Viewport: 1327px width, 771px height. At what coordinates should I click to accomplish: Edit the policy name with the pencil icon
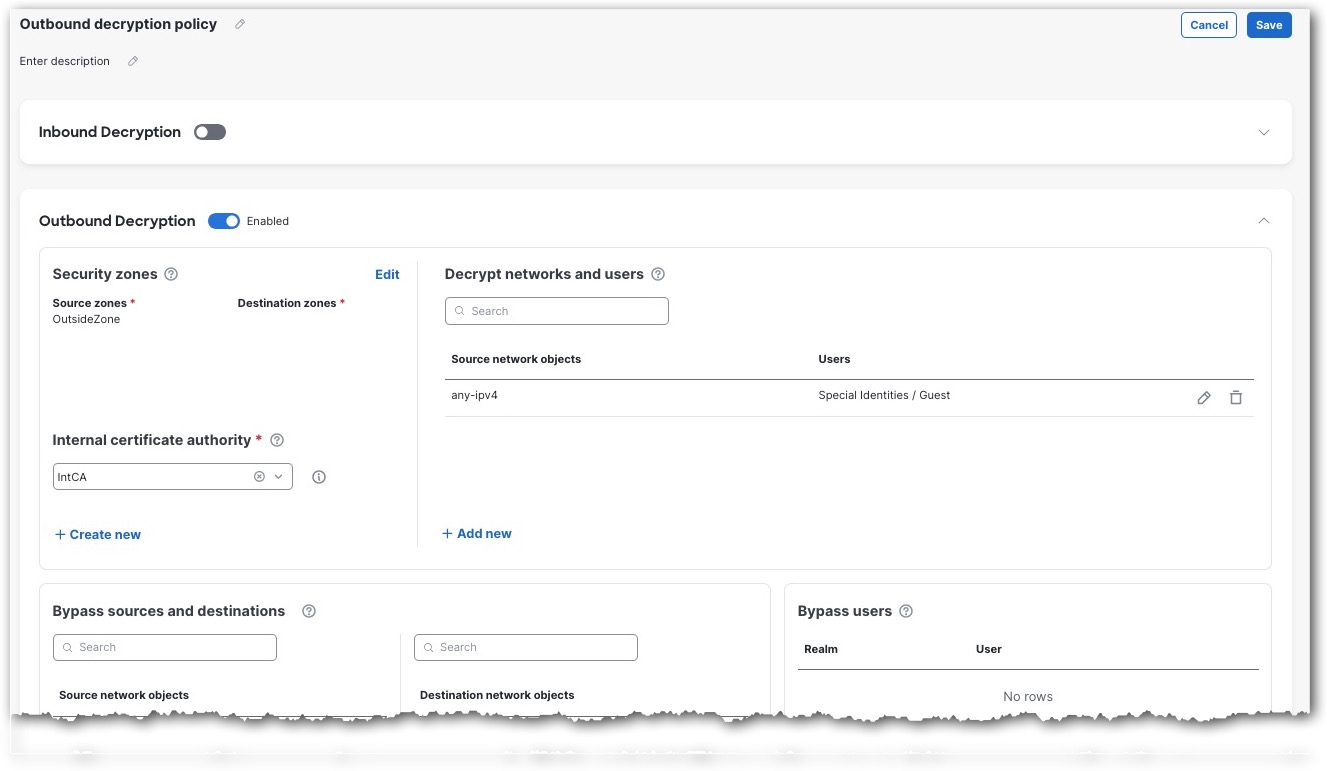tap(239, 24)
